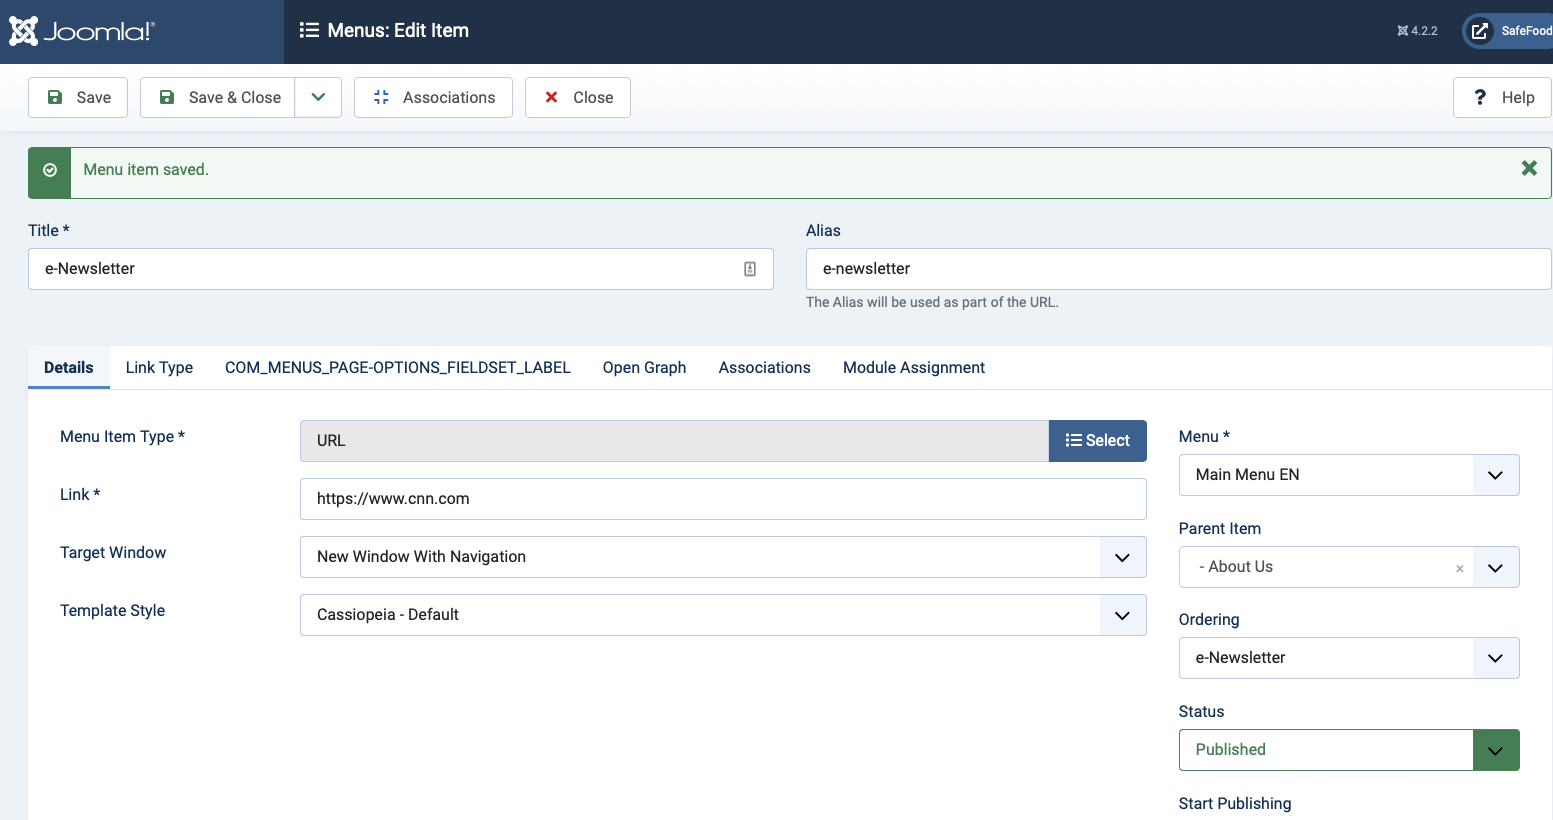Switch to the Link Type tab
1553x820 pixels.
[159, 368]
